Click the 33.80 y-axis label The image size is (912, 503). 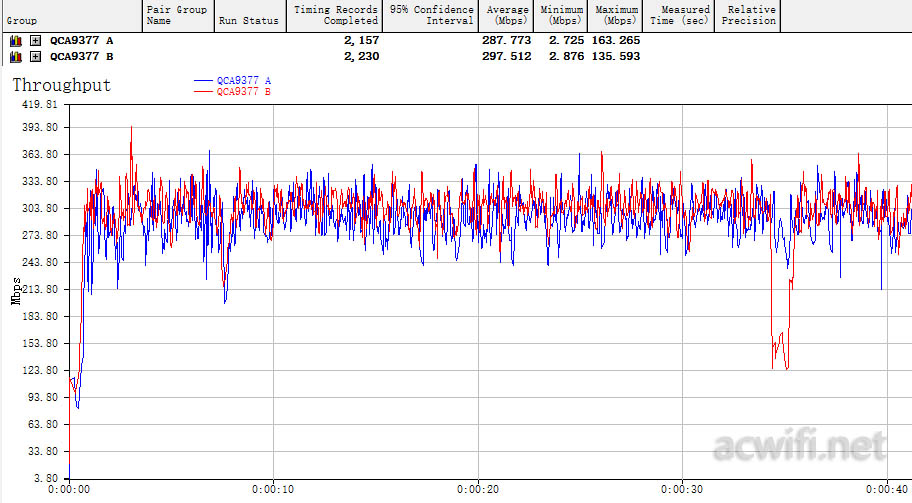(x=43, y=451)
